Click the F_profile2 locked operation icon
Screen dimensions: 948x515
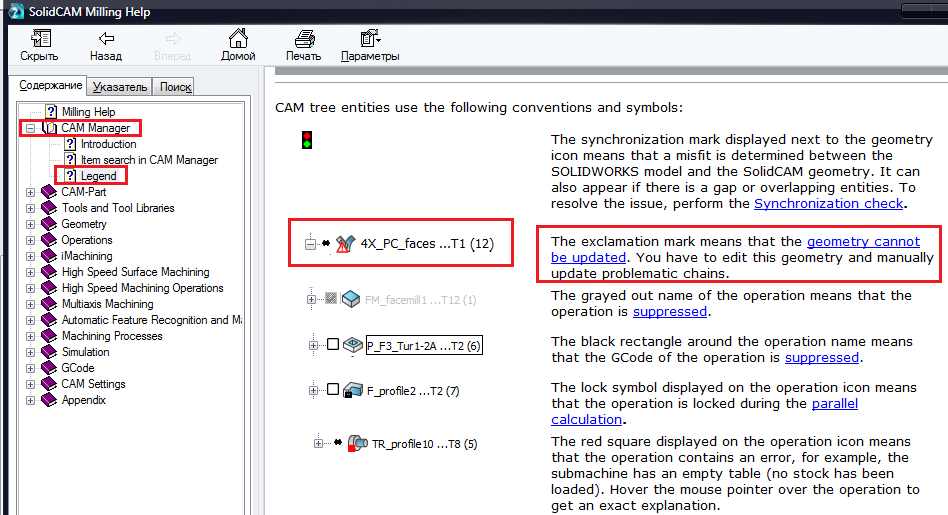[x=352, y=390]
